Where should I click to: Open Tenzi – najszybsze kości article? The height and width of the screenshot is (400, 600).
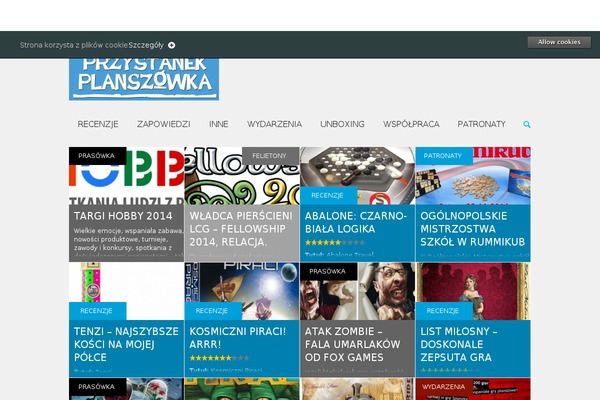coord(126,344)
